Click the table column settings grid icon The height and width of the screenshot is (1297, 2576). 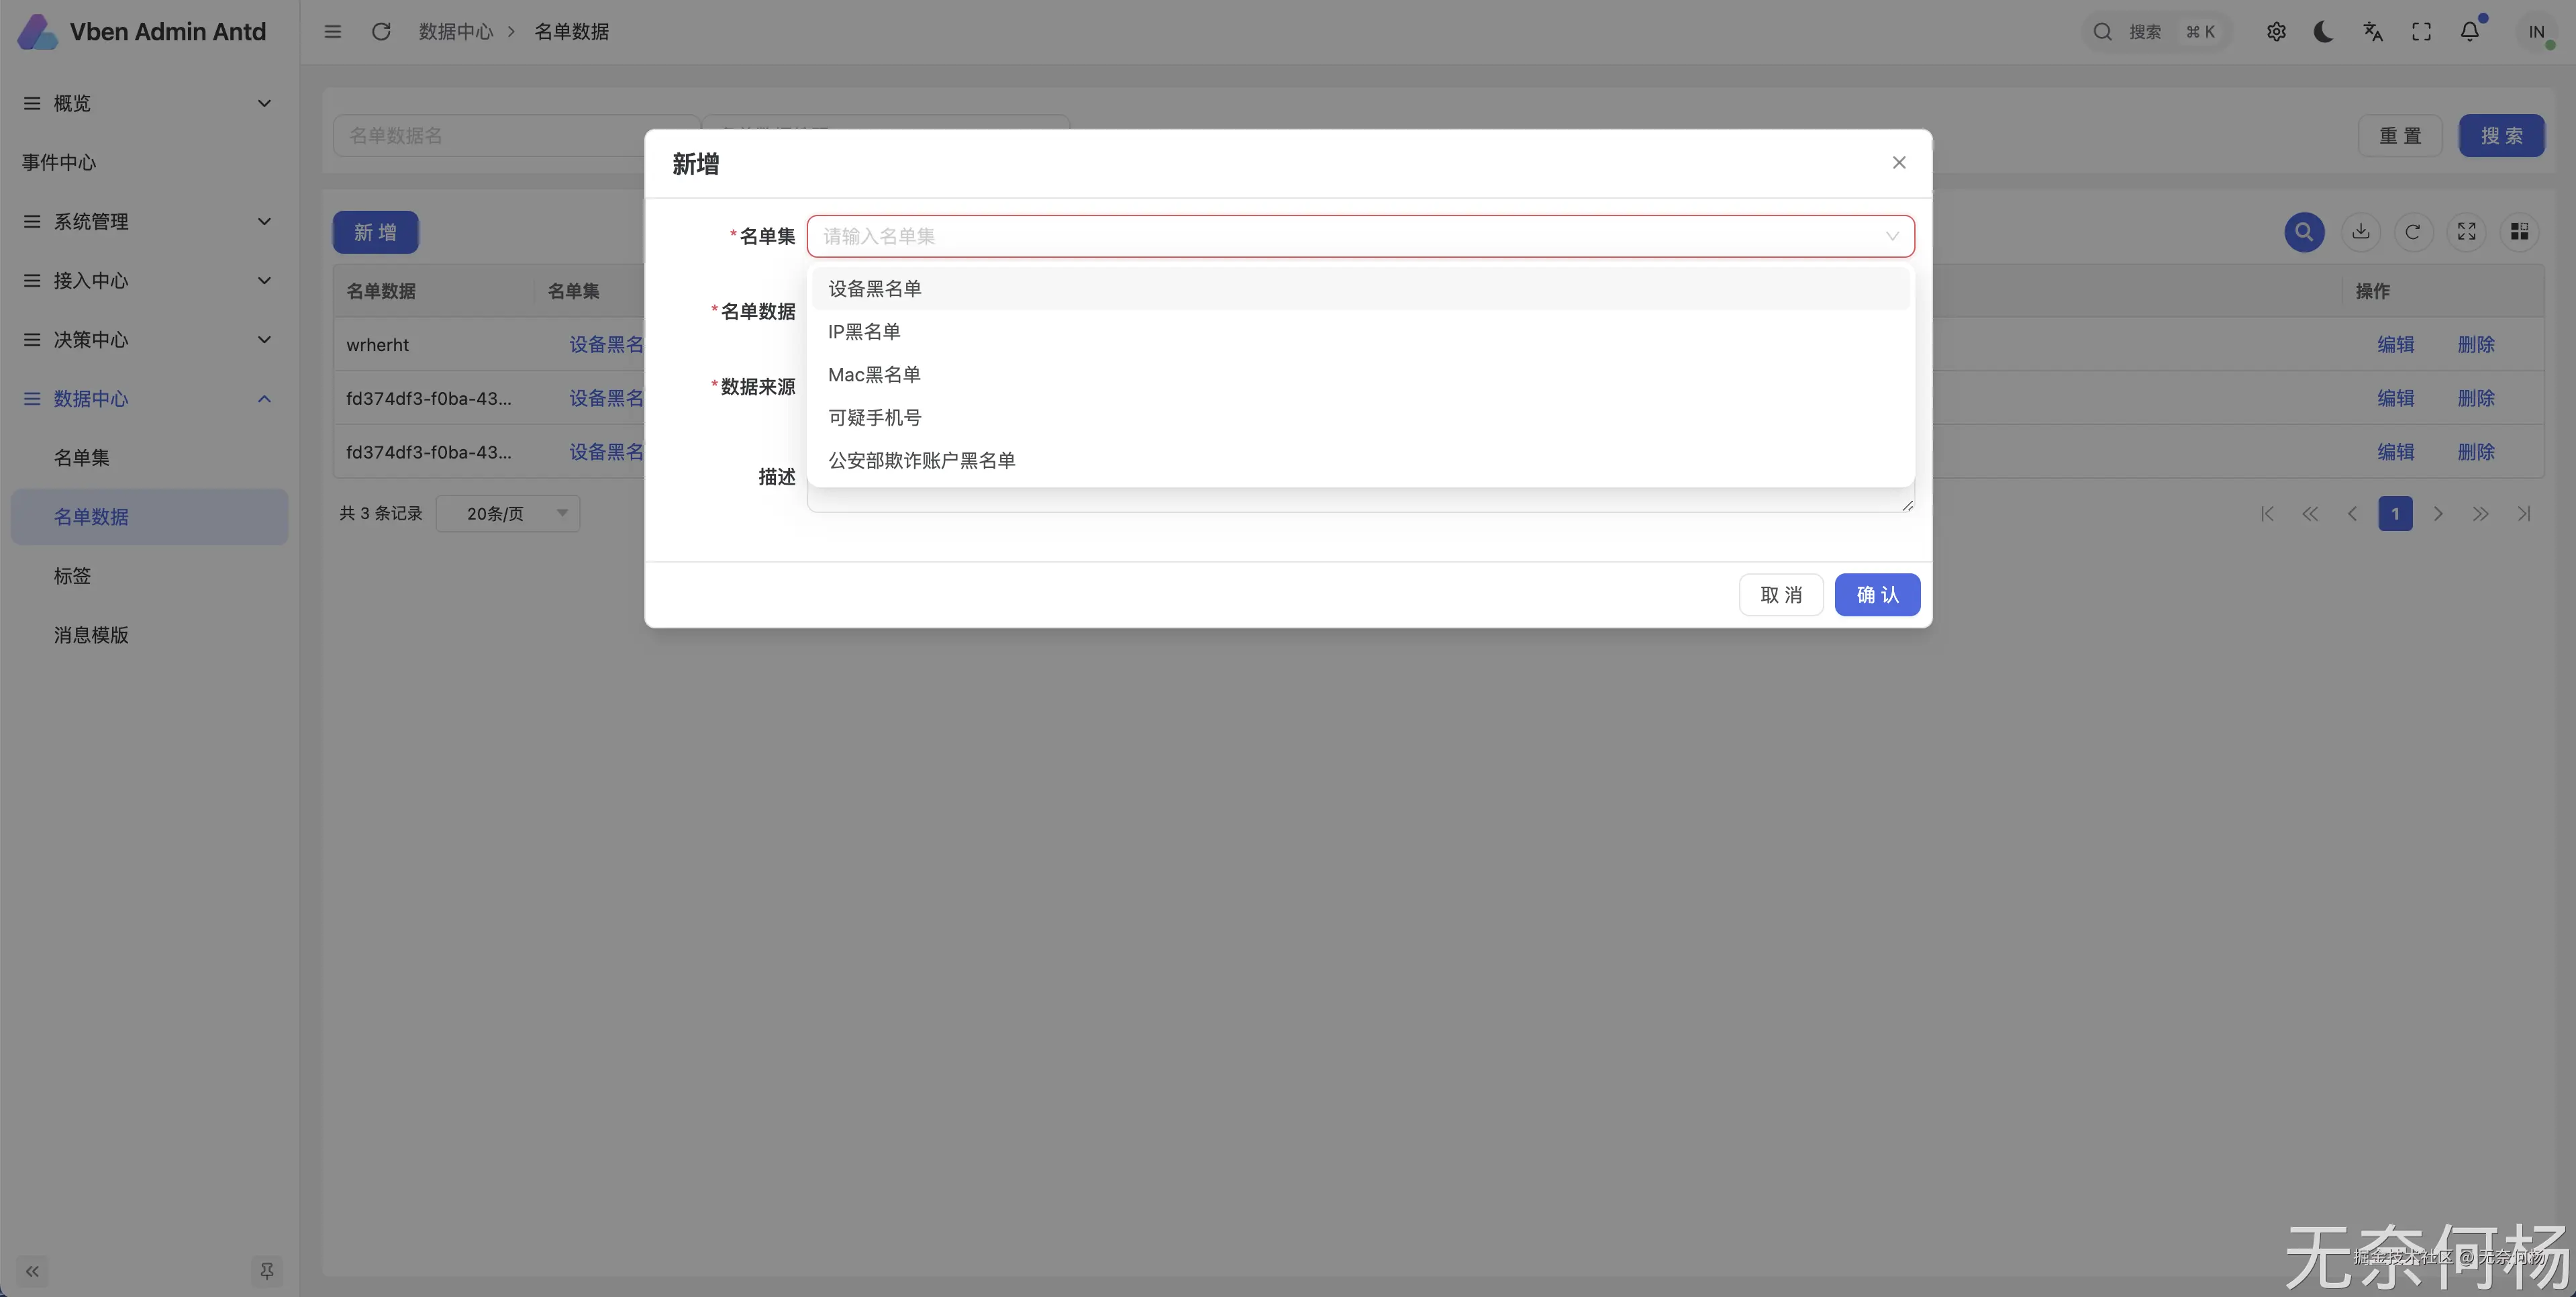(x=2519, y=232)
